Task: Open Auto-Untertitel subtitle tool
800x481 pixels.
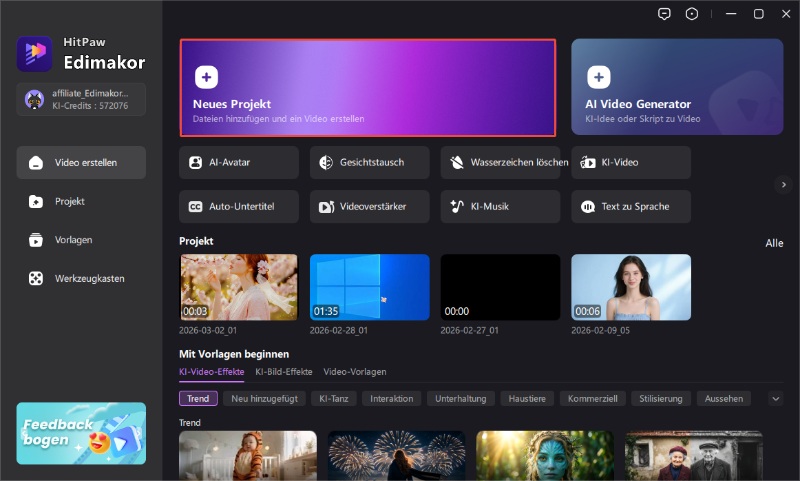Action: click(x=239, y=206)
